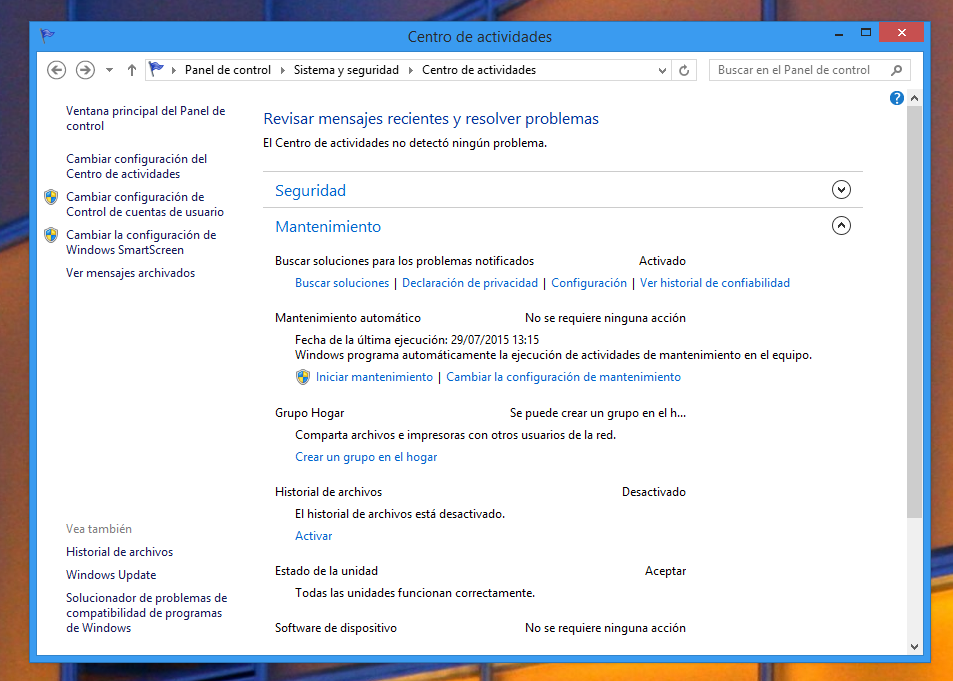Expand the Seguridad section
The image size is (953, 681).
coord(841,190)
